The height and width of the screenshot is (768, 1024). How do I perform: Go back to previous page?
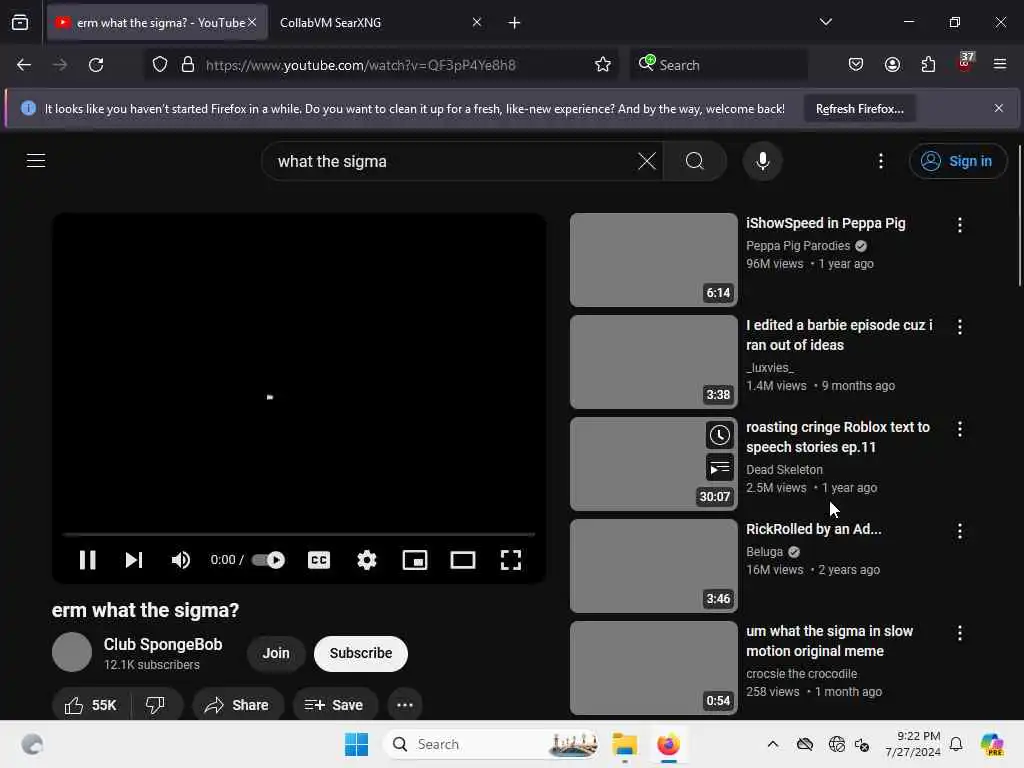click(x=24, y=65)
